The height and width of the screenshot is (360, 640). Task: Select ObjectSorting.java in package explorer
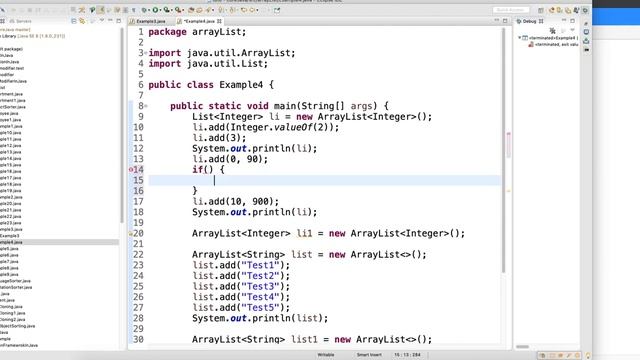[x=18, y=326]
